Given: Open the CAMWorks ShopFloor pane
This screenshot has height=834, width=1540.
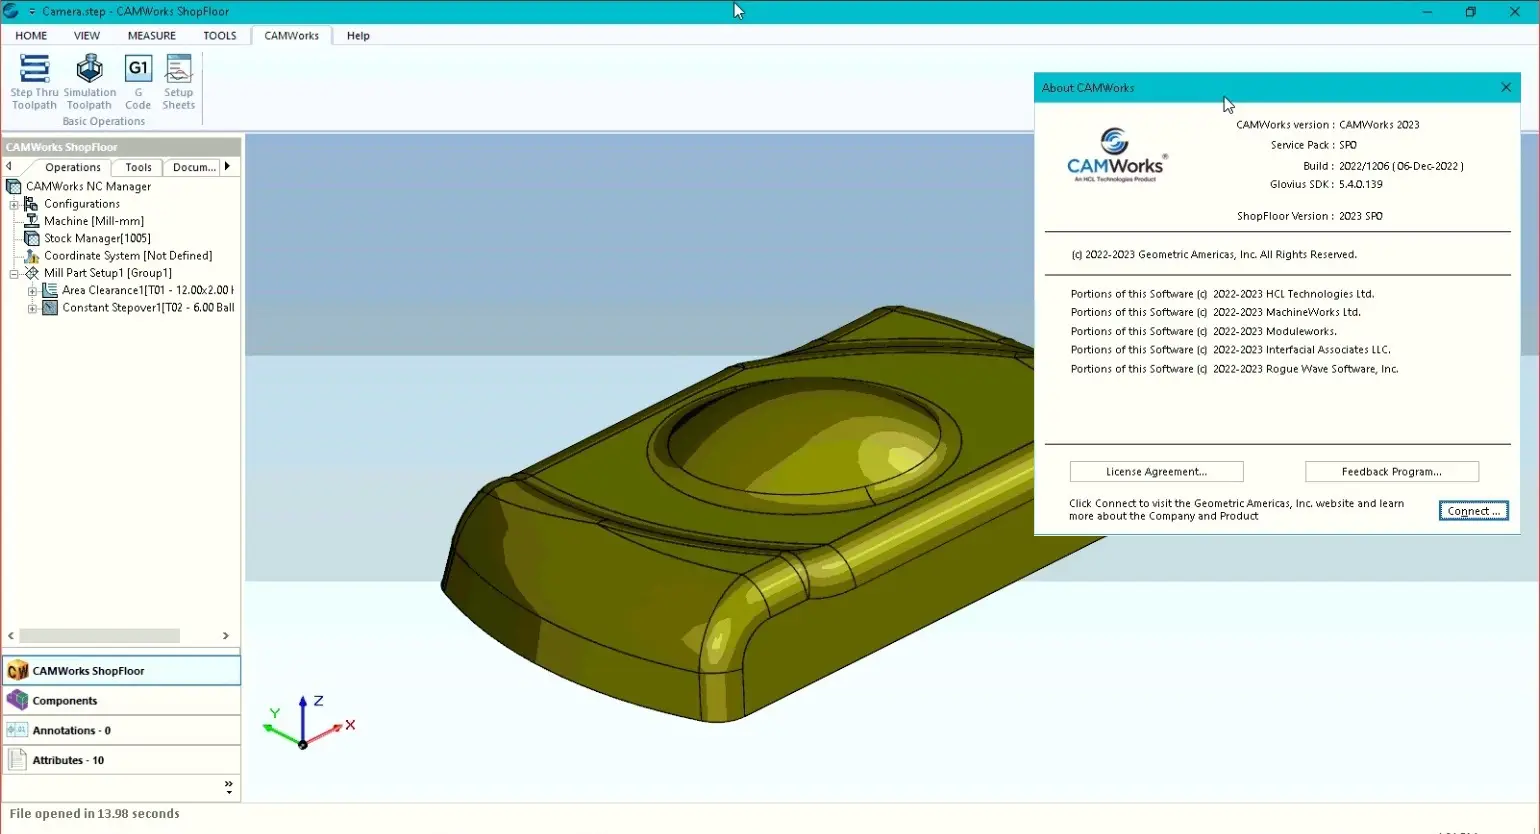Looking at the screenshot, I should 122,671.
